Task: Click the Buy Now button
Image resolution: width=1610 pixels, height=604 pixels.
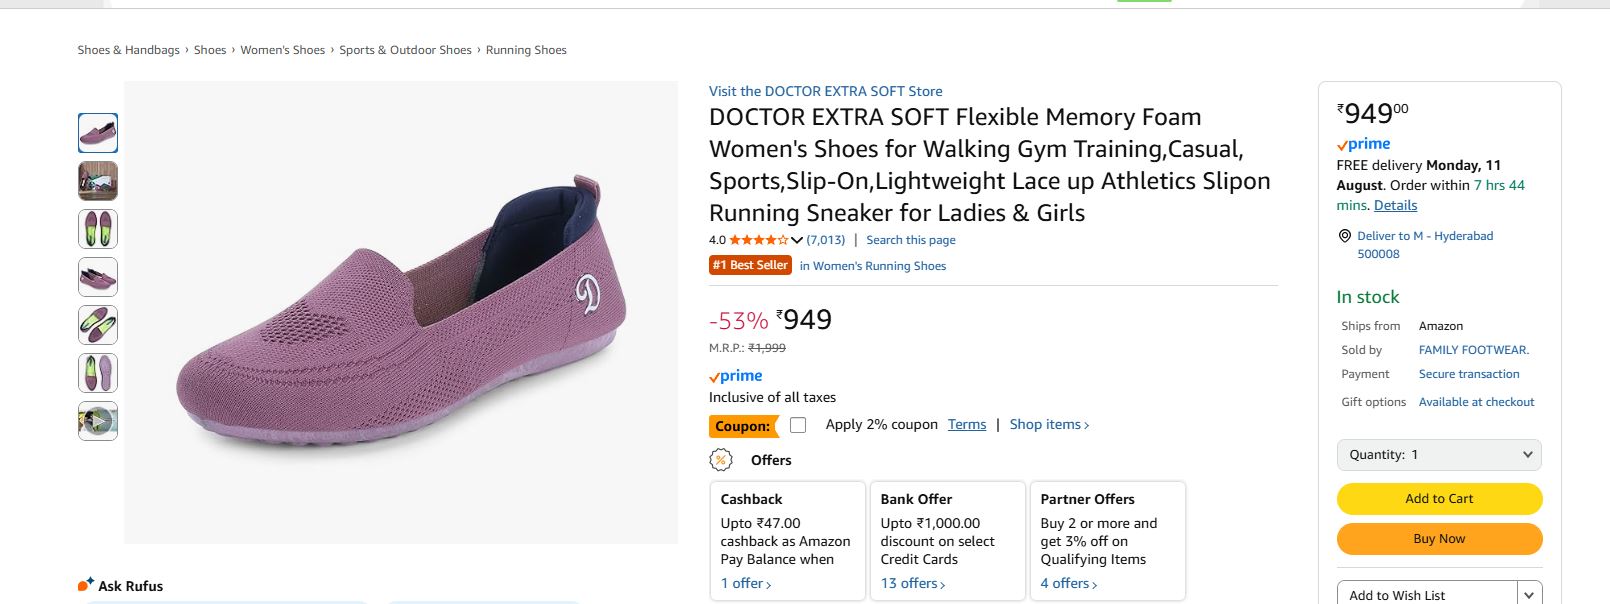Action: point(1438,538)
